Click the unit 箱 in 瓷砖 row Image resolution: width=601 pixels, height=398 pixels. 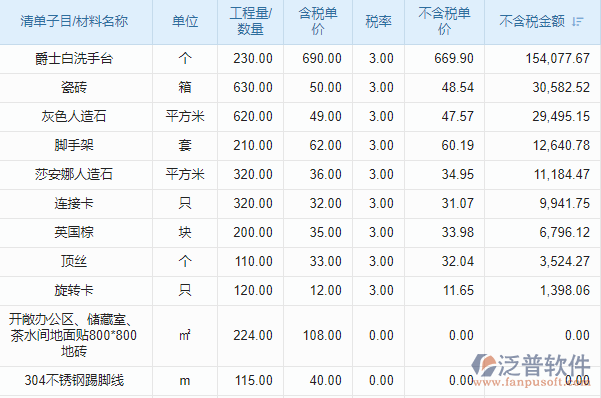click(x=185, y=87)
